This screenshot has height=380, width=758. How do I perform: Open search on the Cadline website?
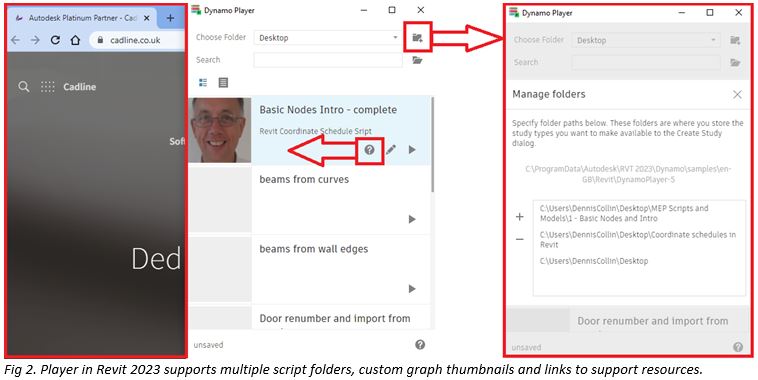pos(23,87)
